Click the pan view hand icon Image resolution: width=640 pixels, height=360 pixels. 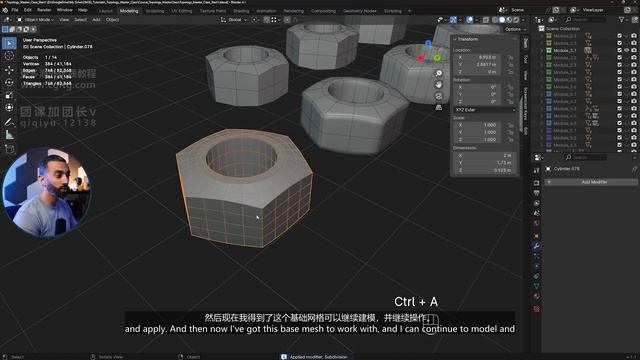pos(439,85)
